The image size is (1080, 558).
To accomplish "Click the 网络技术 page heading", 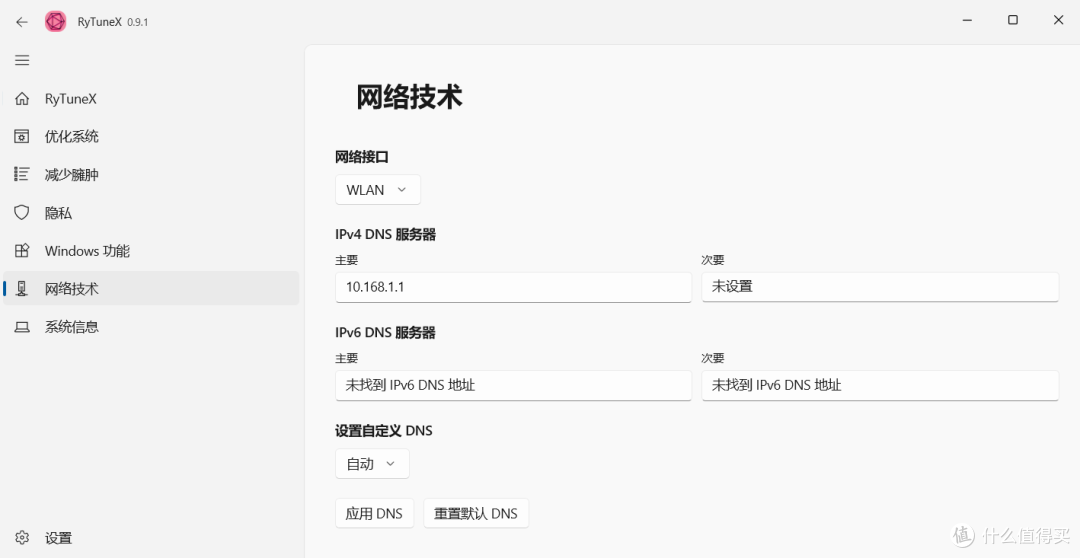I will click(409, 96).
